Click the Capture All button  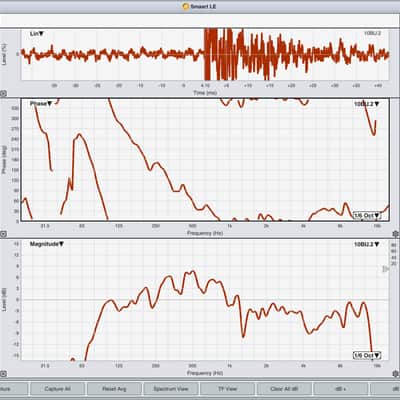[57, 389]
